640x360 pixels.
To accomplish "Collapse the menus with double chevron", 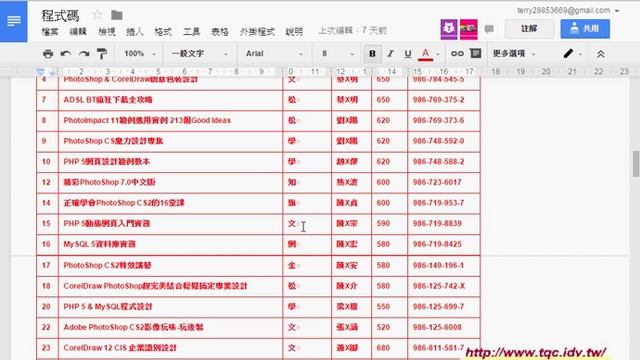I will click(x=600, y=54).
